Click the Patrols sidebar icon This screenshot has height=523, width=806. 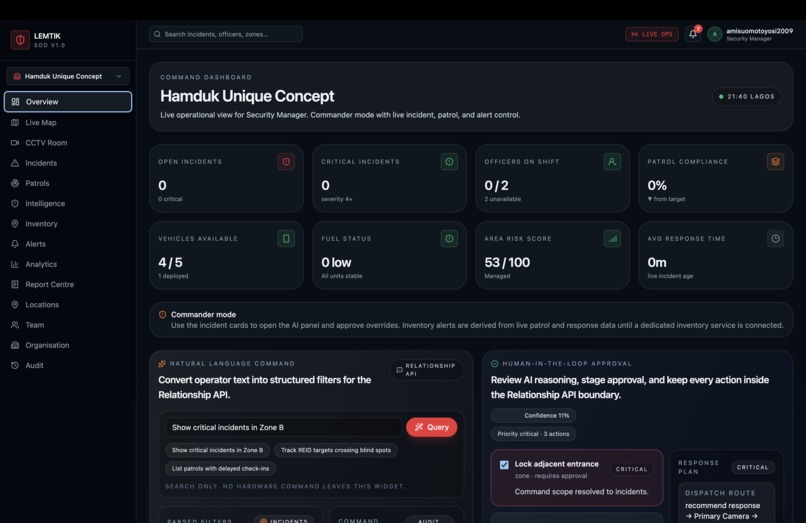15,183
